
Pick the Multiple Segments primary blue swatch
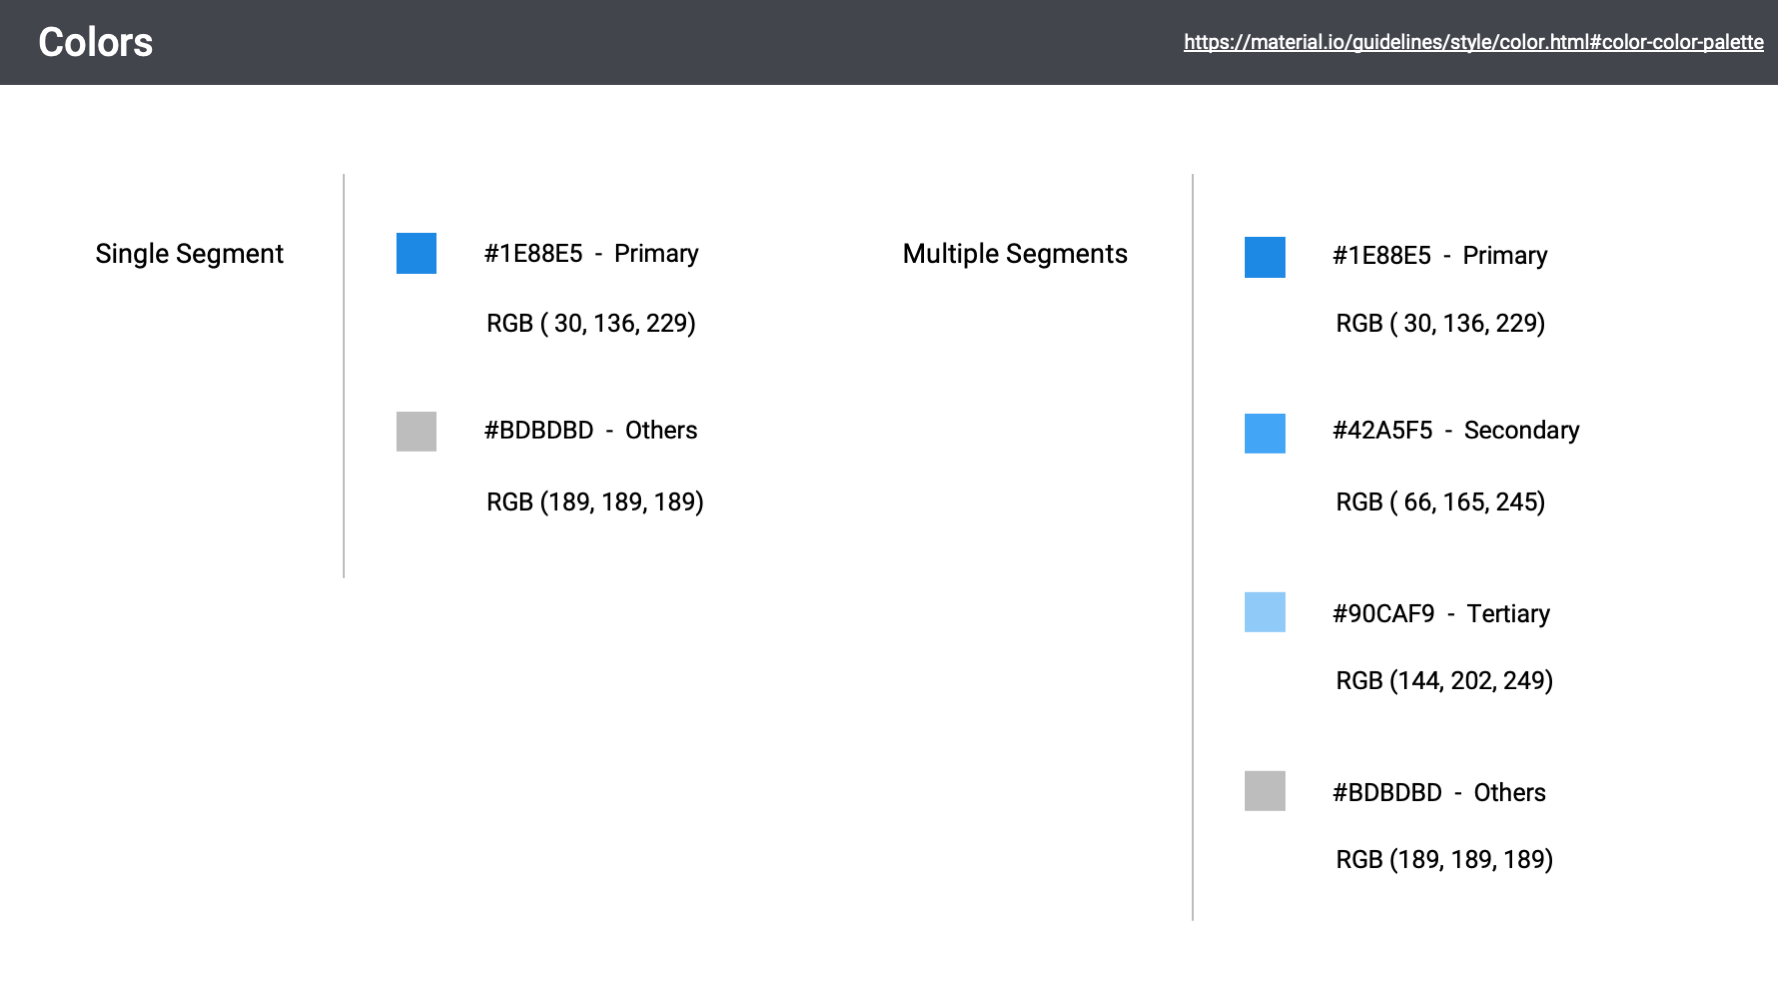pyautogui.click(x=1264, y=257)
